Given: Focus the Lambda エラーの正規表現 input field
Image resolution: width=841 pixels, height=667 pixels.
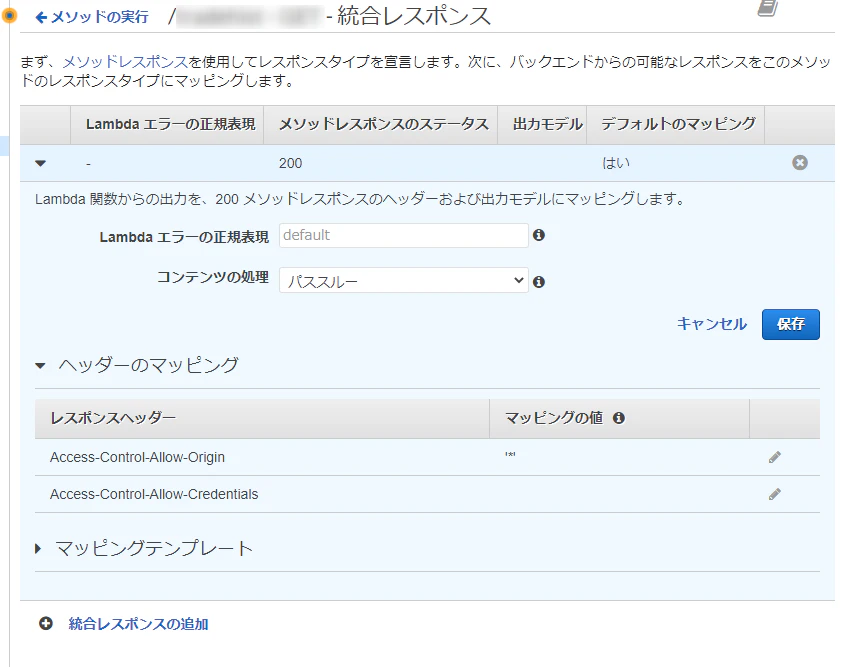Looking at the screenshot, I should (x=403, y=235).
